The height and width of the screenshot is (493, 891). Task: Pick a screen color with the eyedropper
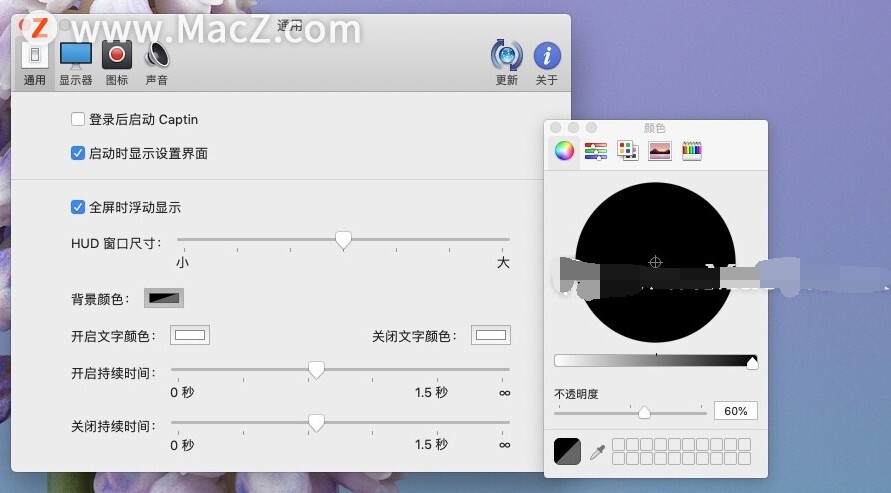point(597,452)
